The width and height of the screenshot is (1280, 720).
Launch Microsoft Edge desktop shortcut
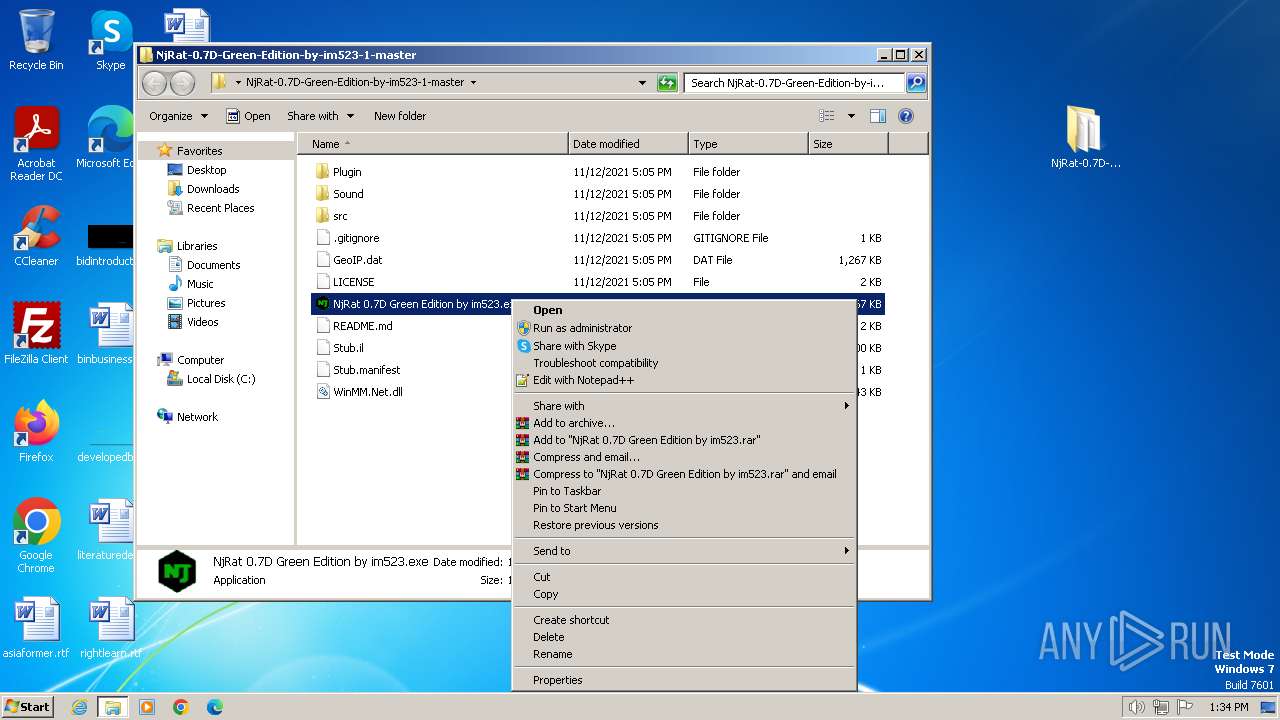point(106,138)
